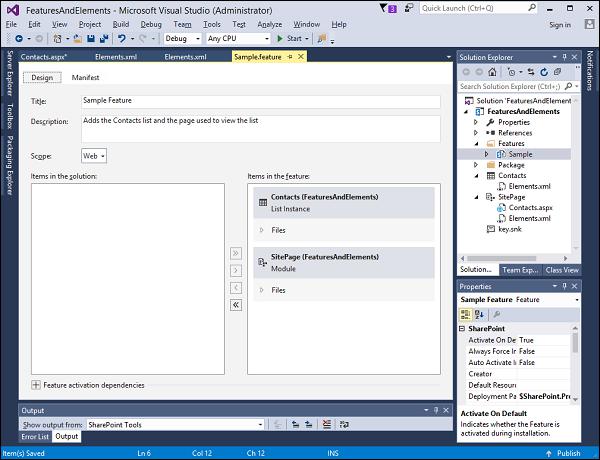600x460 pixels.
Task: Click the Home icon in Solution Explorer
Action: [x=492, y=72]
